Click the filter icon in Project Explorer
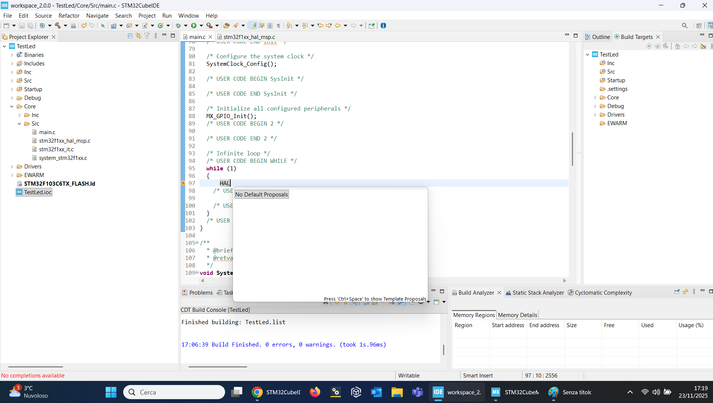Image resolution: width=713 pixels, height=403 pixels. coord(146,36)
